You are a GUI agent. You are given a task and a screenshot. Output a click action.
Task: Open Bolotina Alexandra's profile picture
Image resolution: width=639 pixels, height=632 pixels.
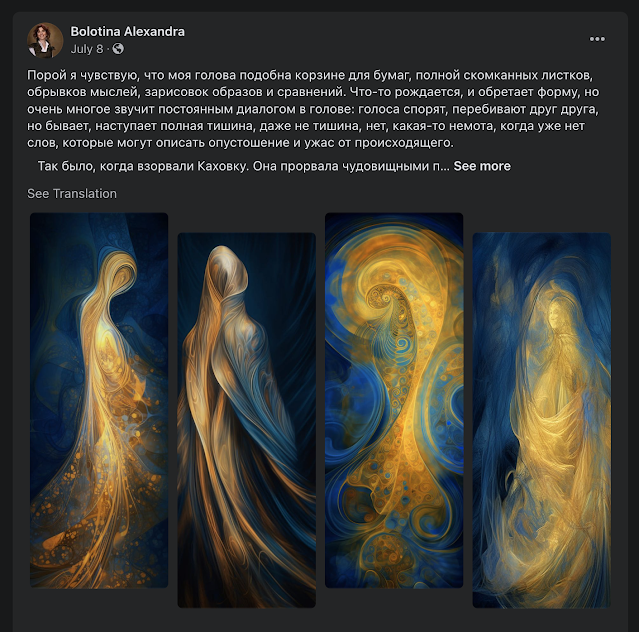click(x=45, y=40)
